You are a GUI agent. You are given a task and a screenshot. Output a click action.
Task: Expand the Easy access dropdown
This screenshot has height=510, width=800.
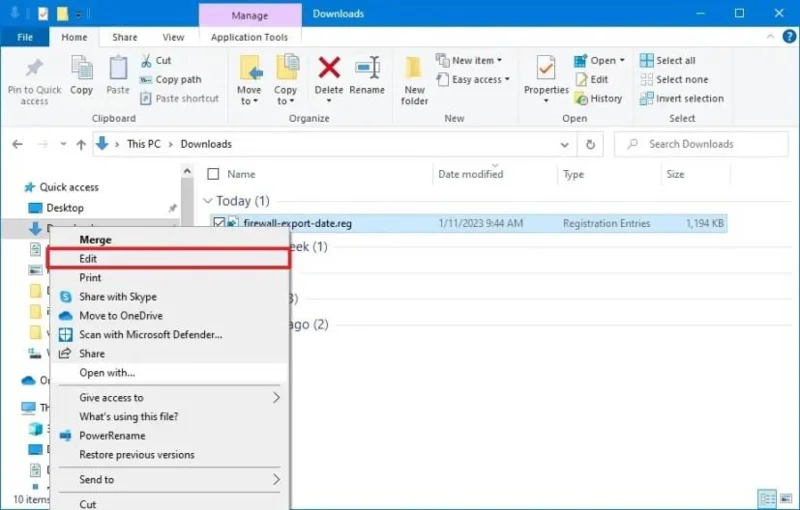507,80
